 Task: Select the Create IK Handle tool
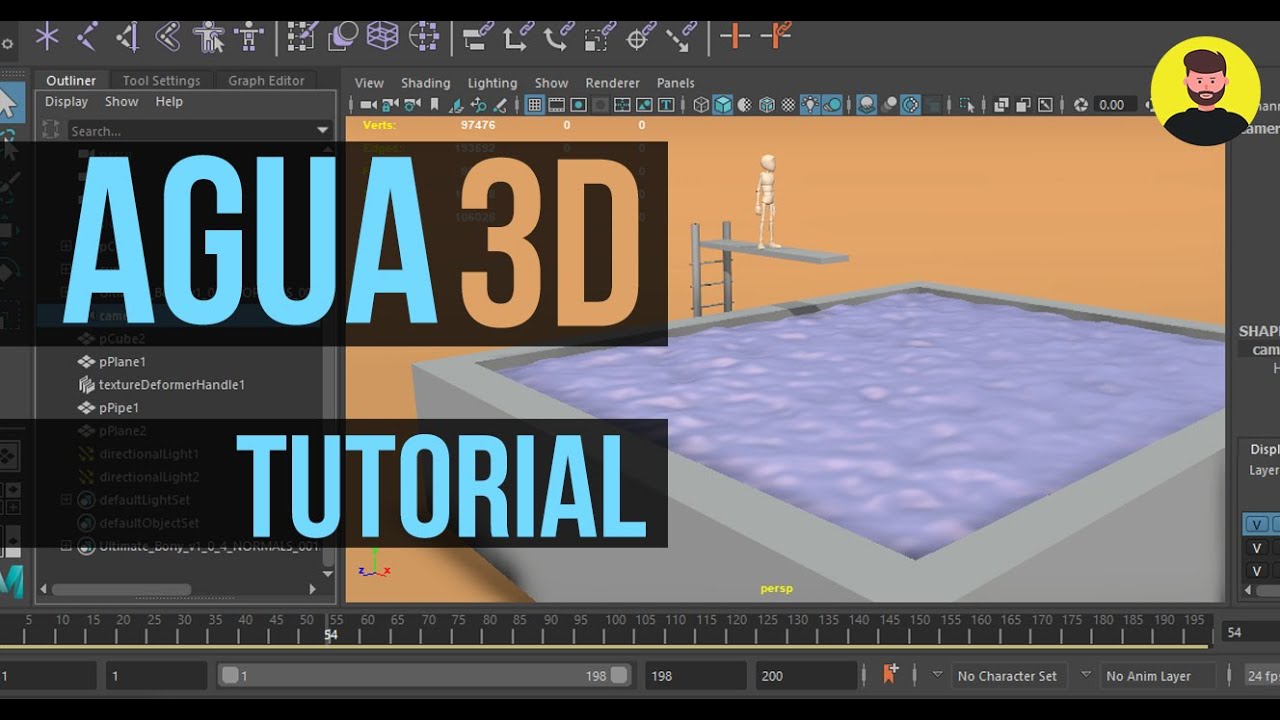(x=127, y=38)
